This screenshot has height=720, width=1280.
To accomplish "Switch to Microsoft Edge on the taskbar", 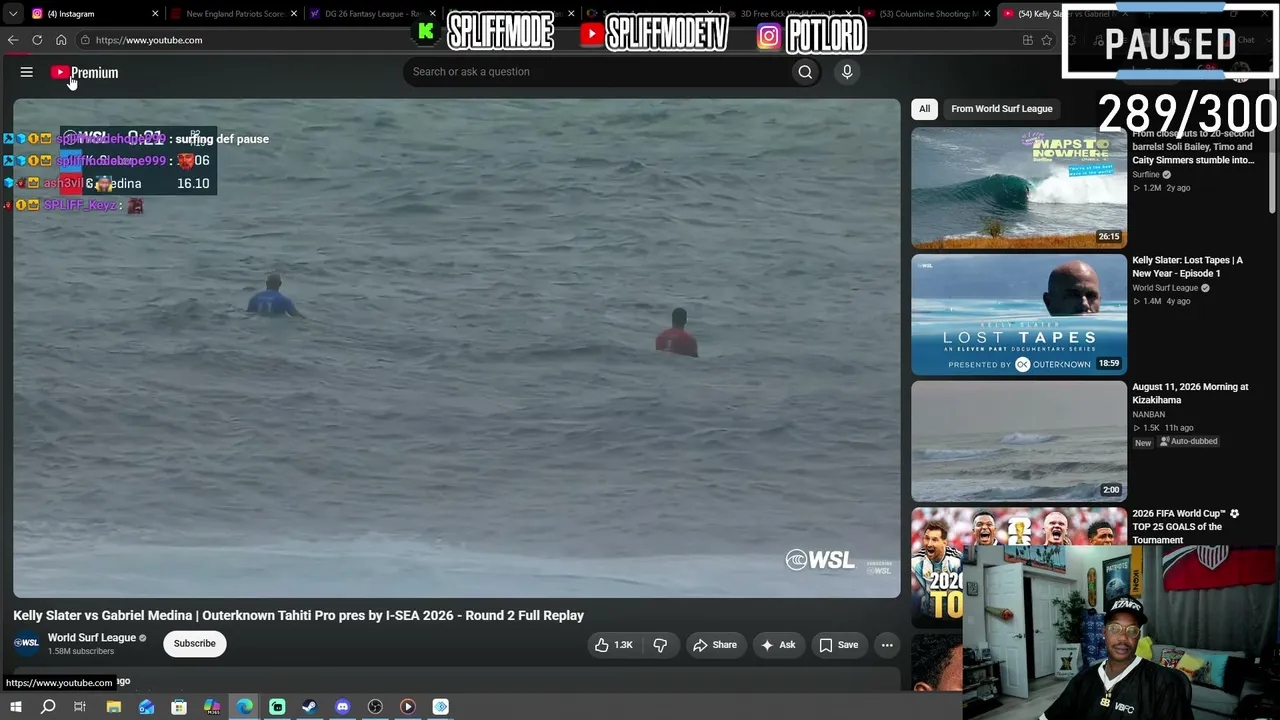I will tap(245, 707).
